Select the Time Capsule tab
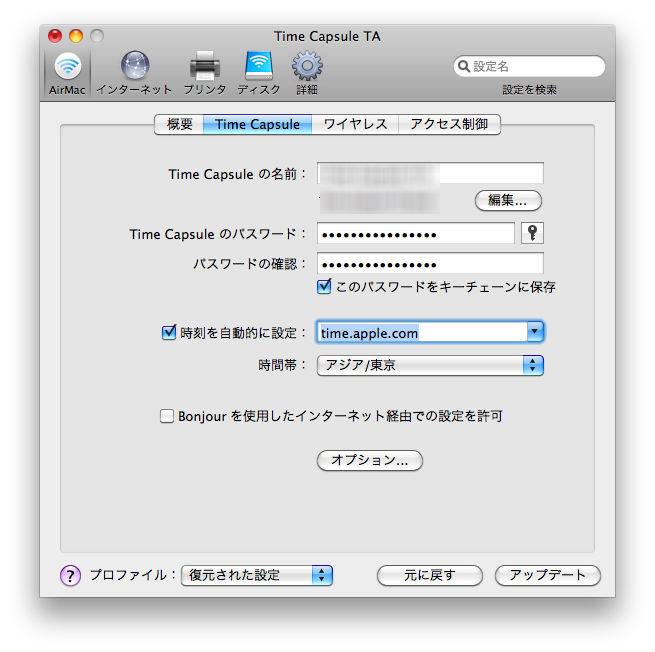The height and width of the screenshot is (652, 655). pyautogui.click(x=257, y=124)
